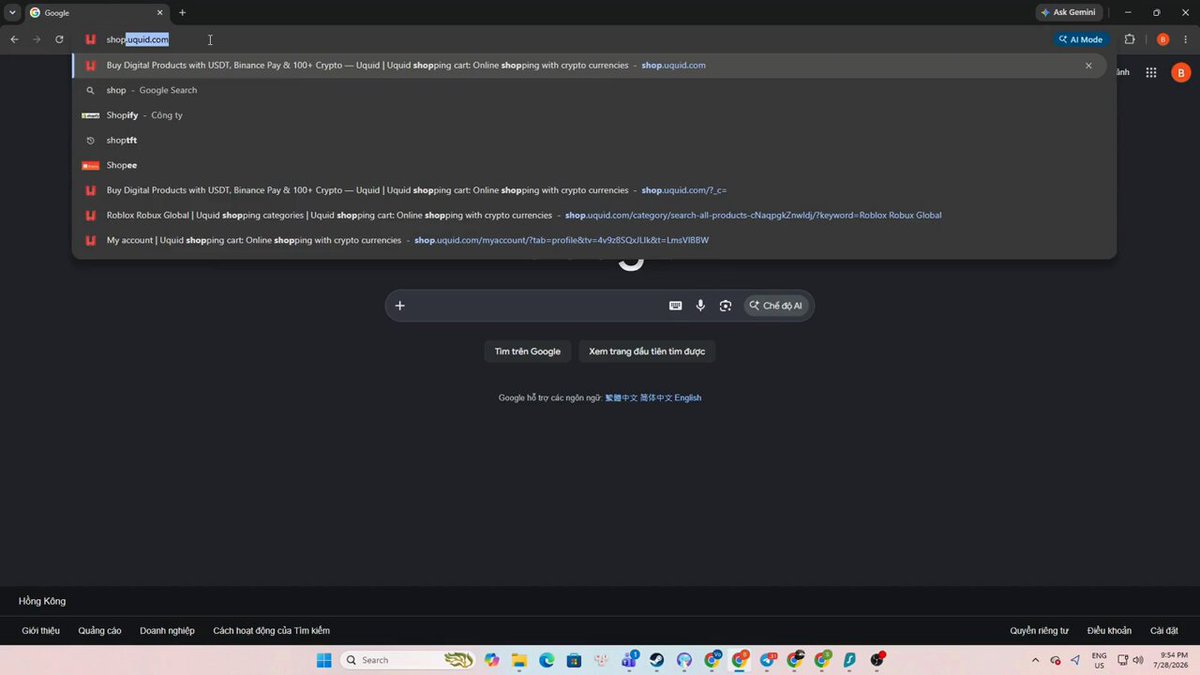
Task: Click the AI Mode button in the address bar
Action: [1080, 39]
